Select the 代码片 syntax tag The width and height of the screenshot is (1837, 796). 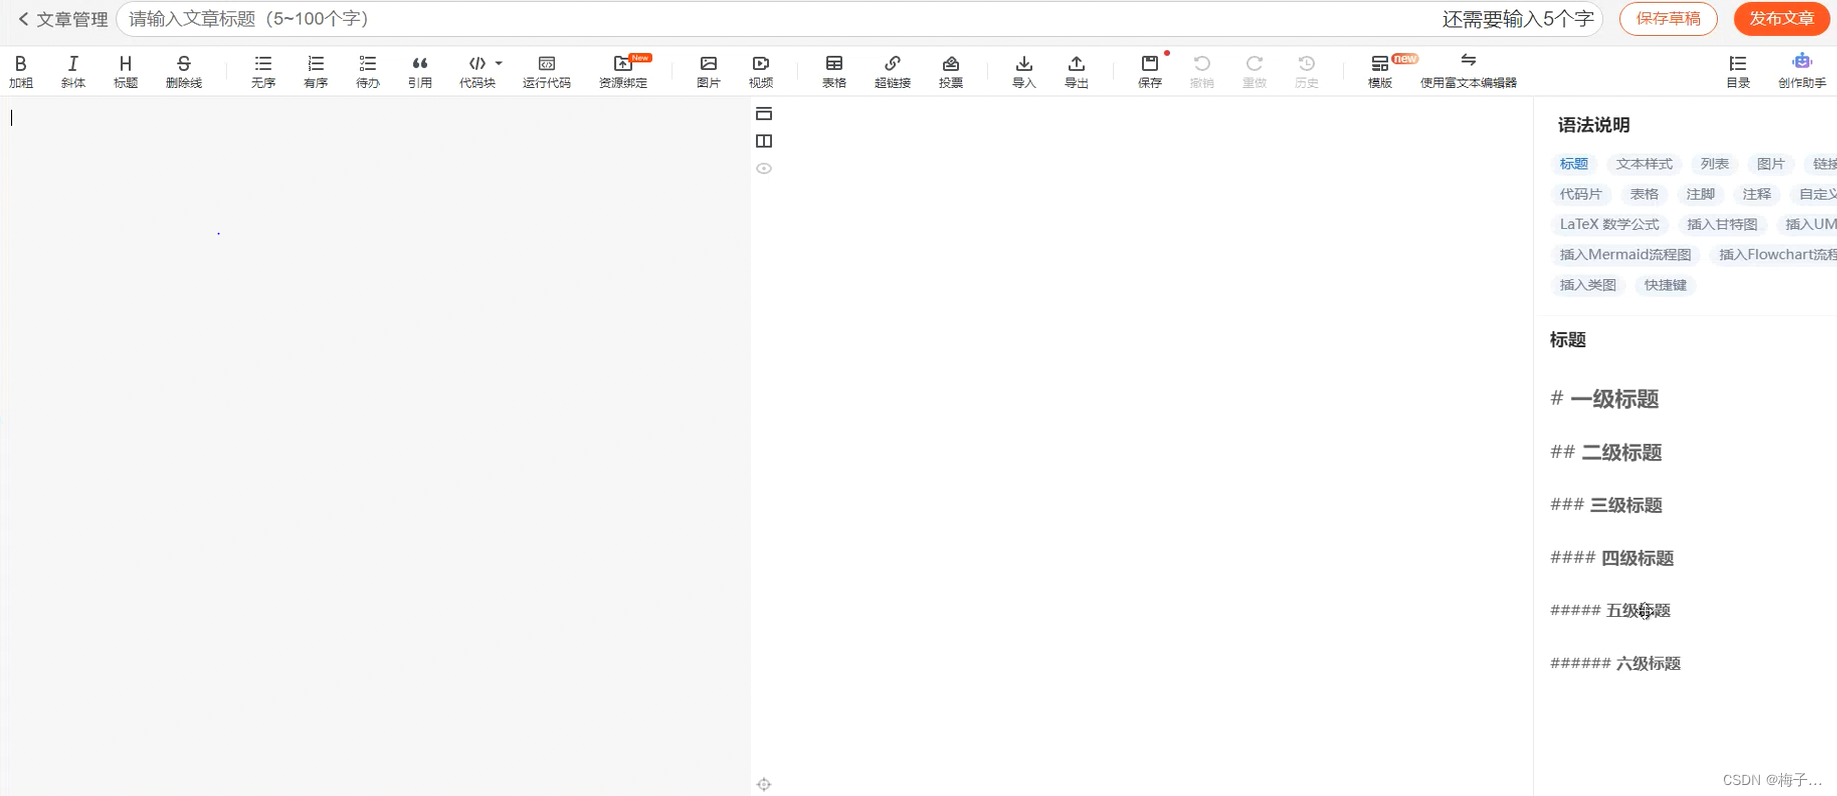point(1581,194)
